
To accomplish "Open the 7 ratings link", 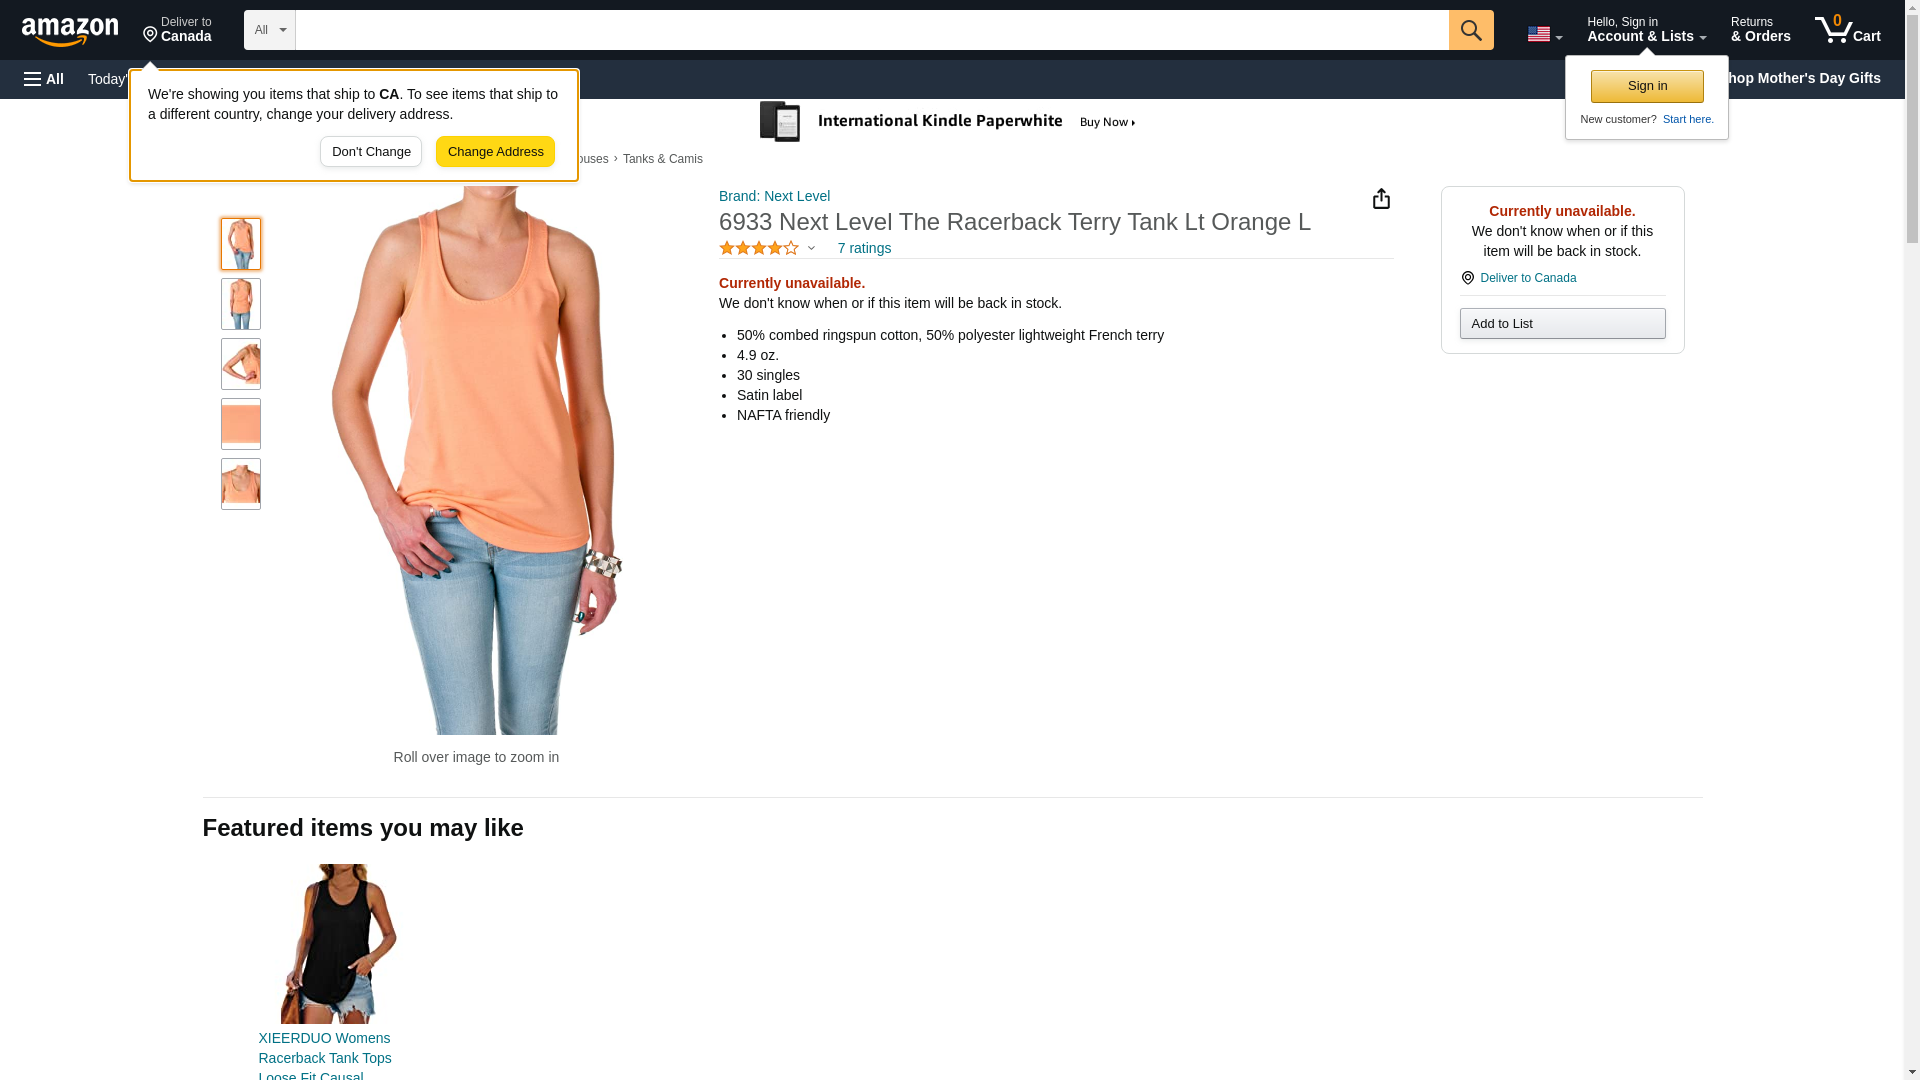I will tap(864, 248).
